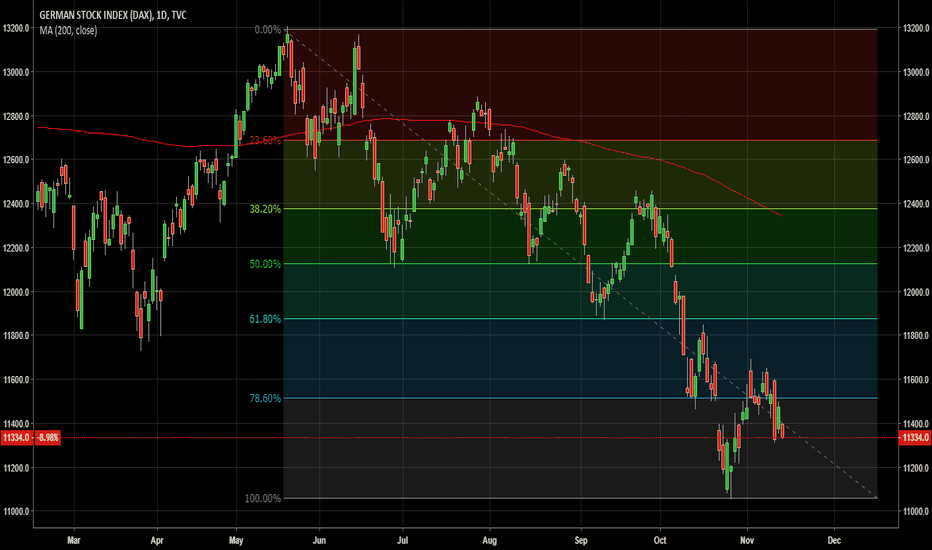Click the 61.80% Fibonacci level label
This screenshot has height=550, width=932.
[x=265, y=319]
